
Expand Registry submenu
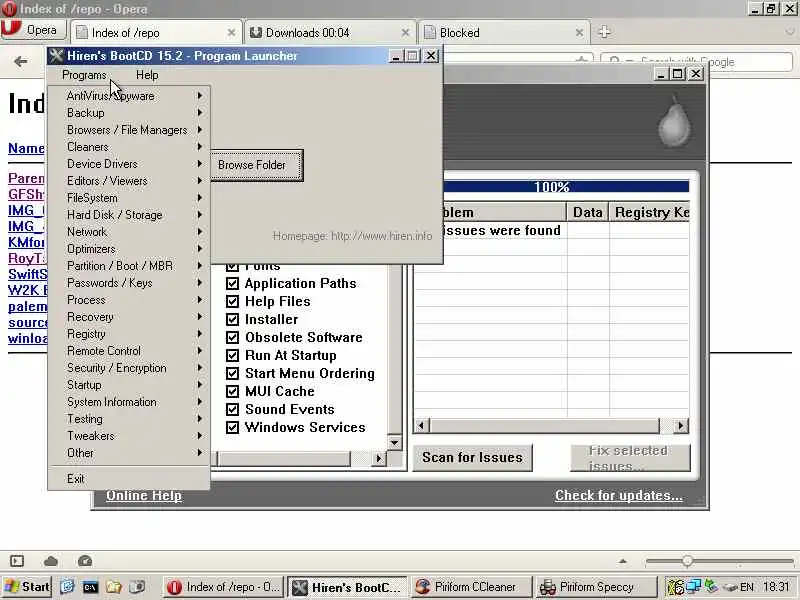[x=129, y=334]
